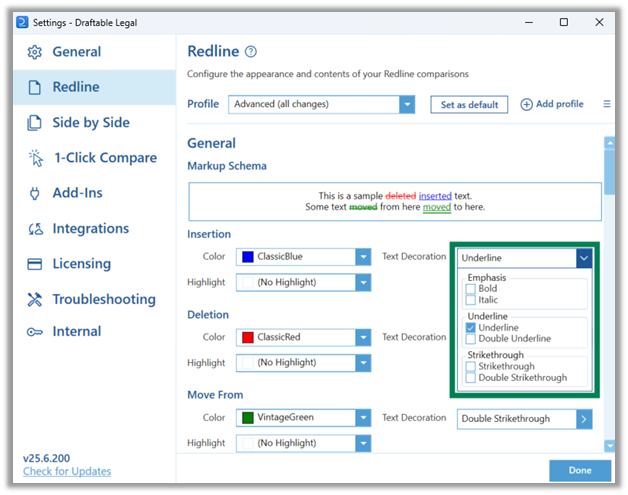Click the Add-Ins plug icon
This screenshot has width=628, height=495.
pyautogui.click(x=35, y=193)
